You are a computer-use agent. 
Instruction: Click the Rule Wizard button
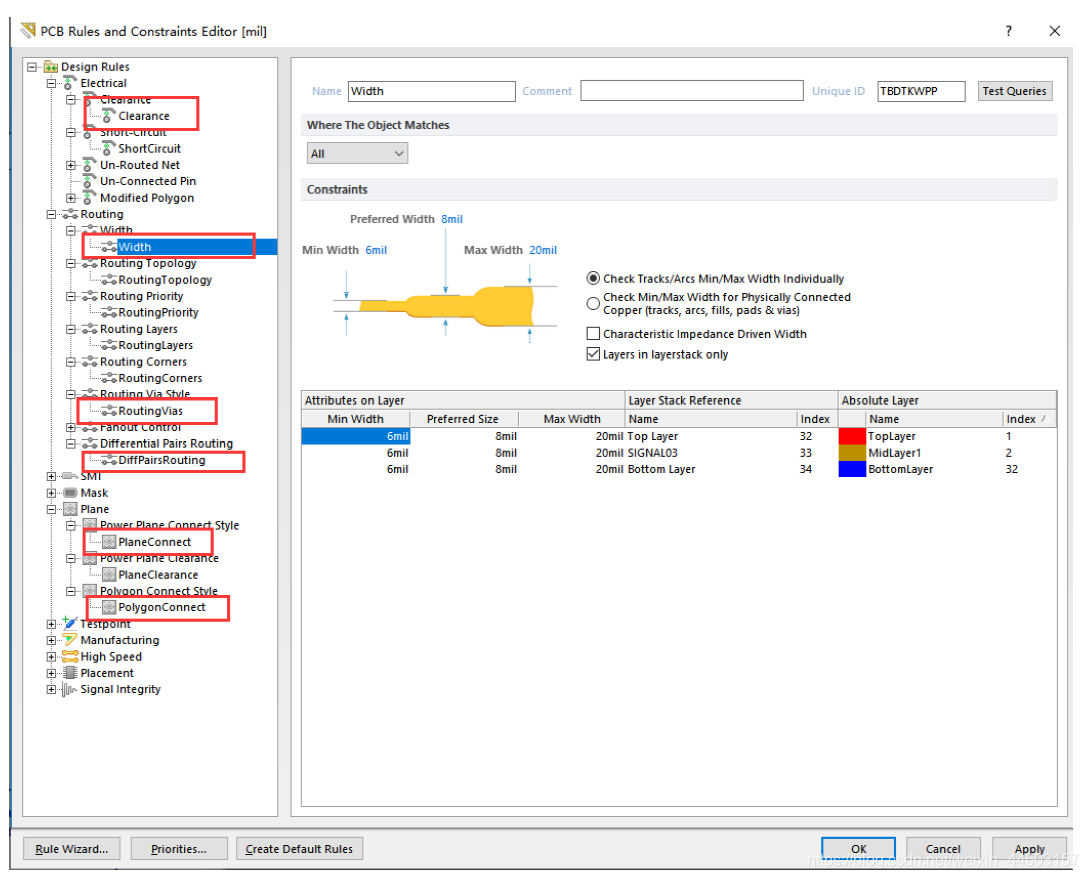pos(71,849)
